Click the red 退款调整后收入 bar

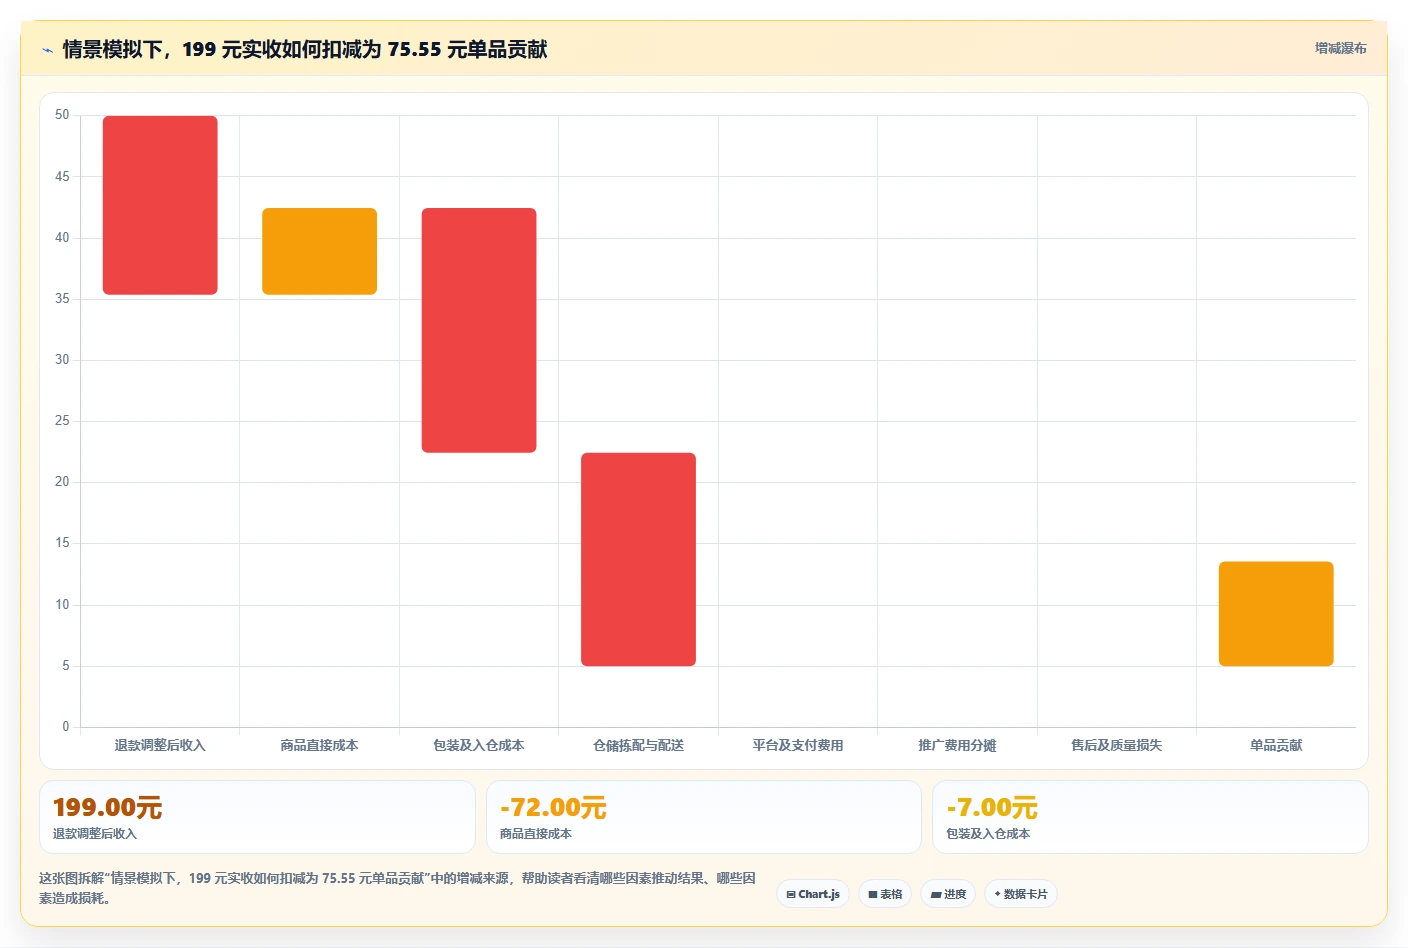(x=160, y=205)
